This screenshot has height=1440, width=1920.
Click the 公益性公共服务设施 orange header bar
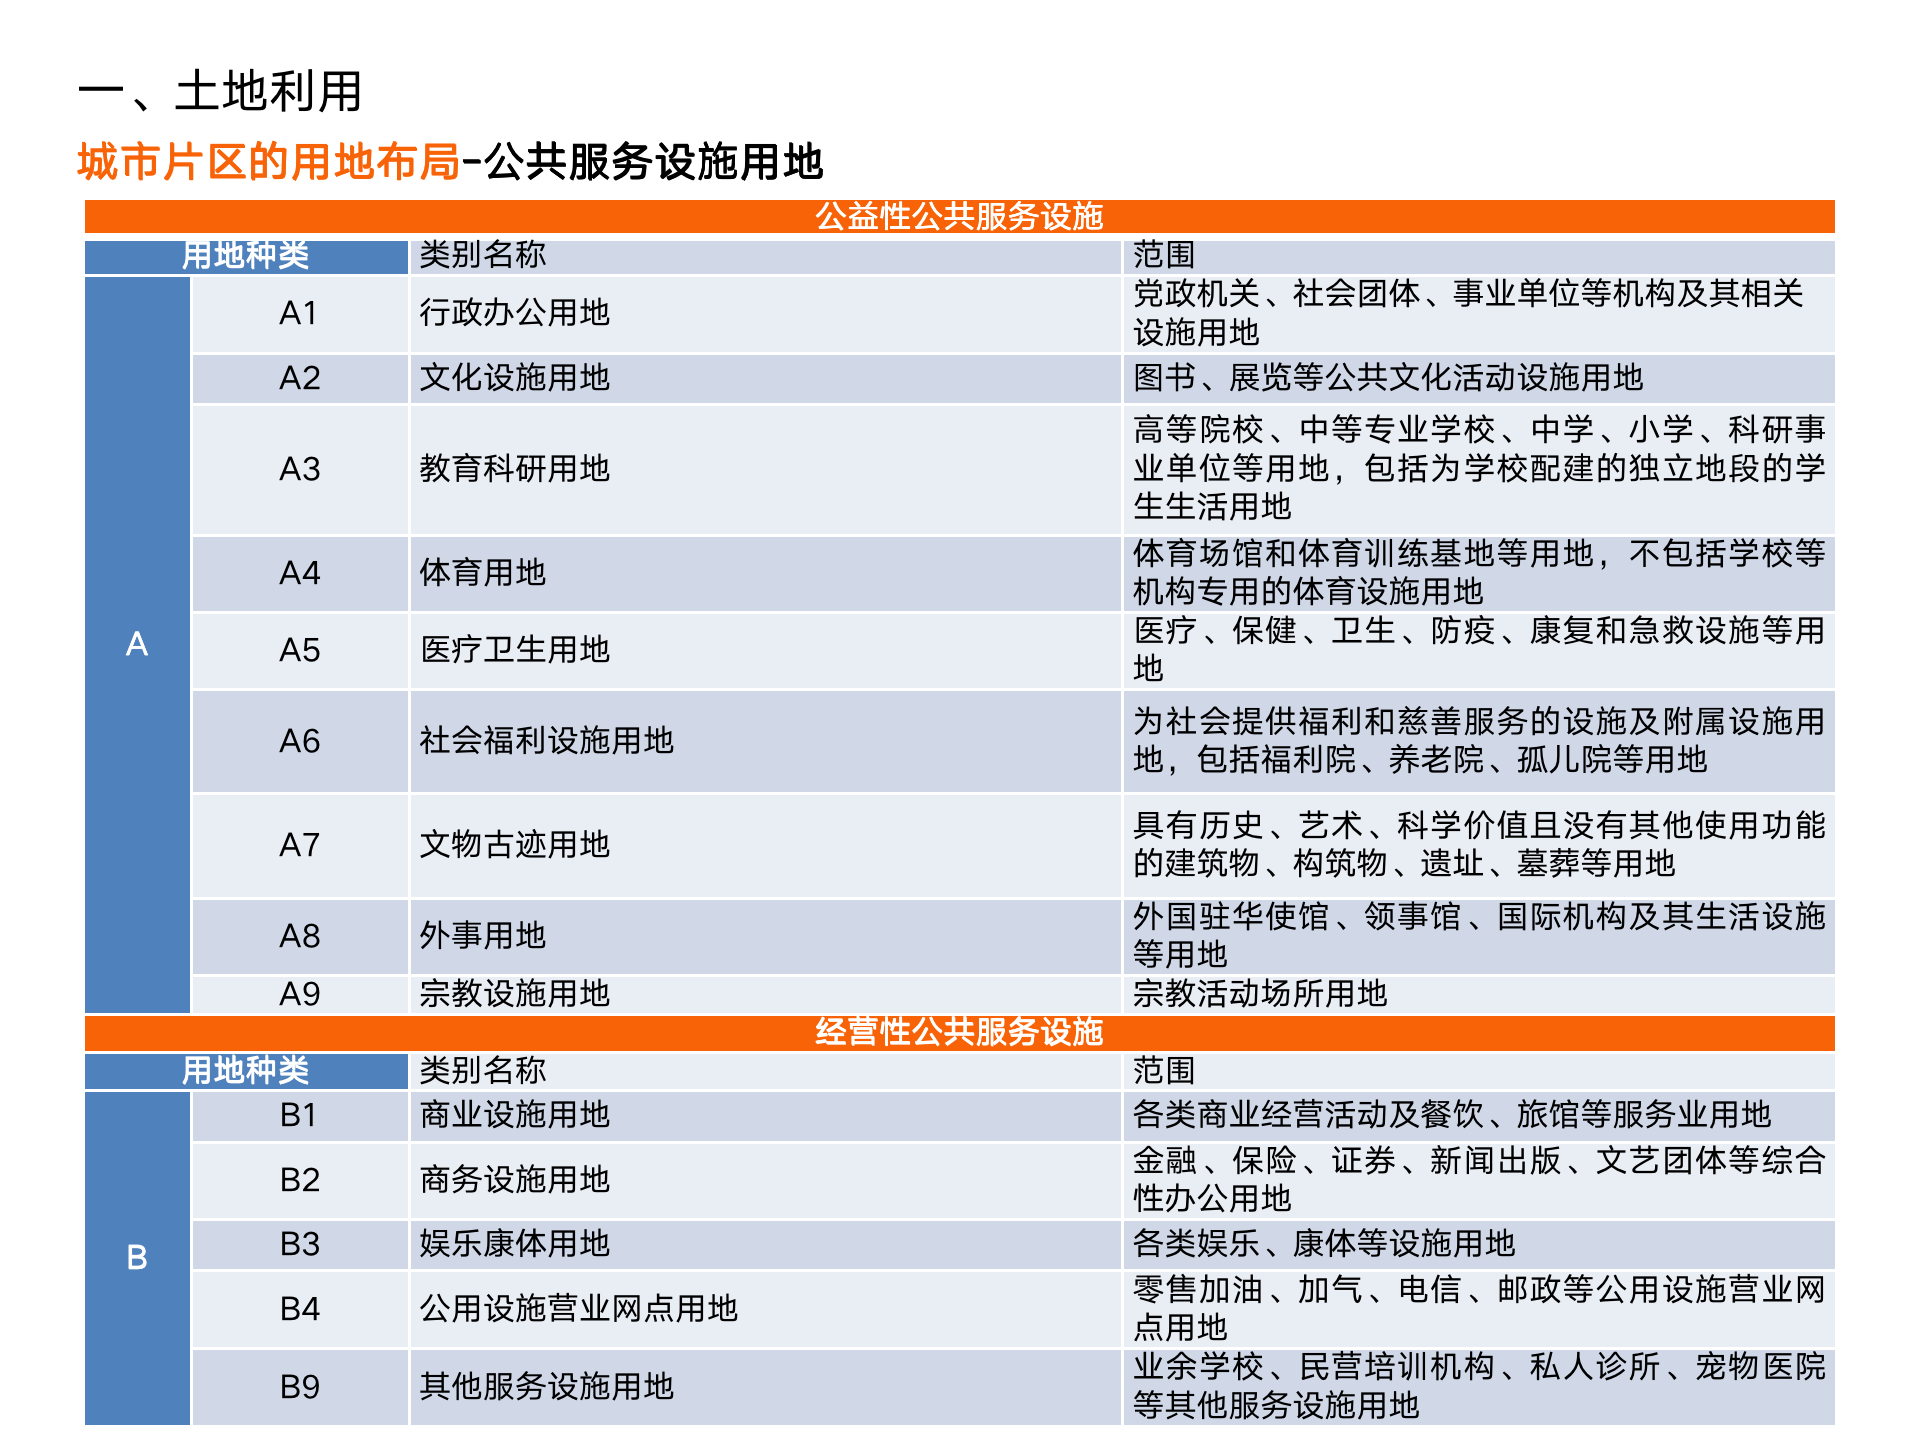coord(958,216)
